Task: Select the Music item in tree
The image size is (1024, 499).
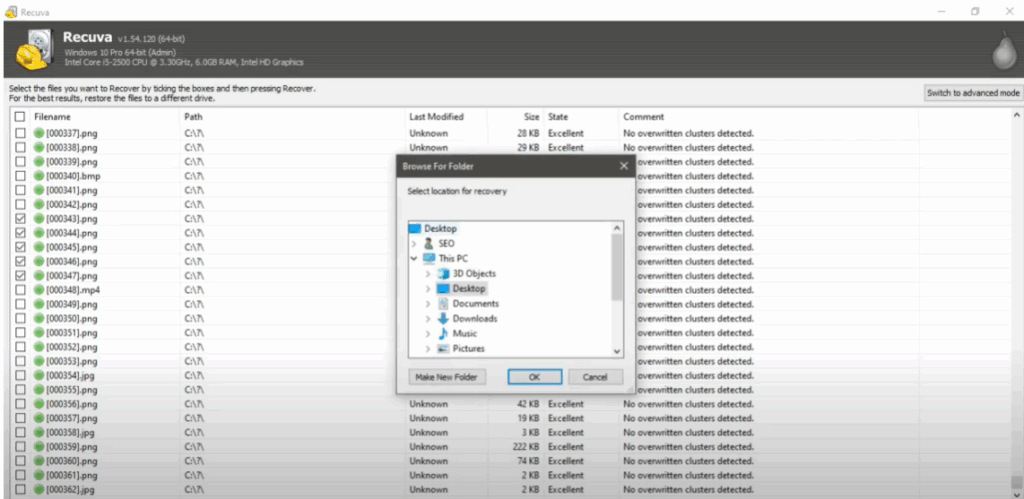Action: click(465, 334)
